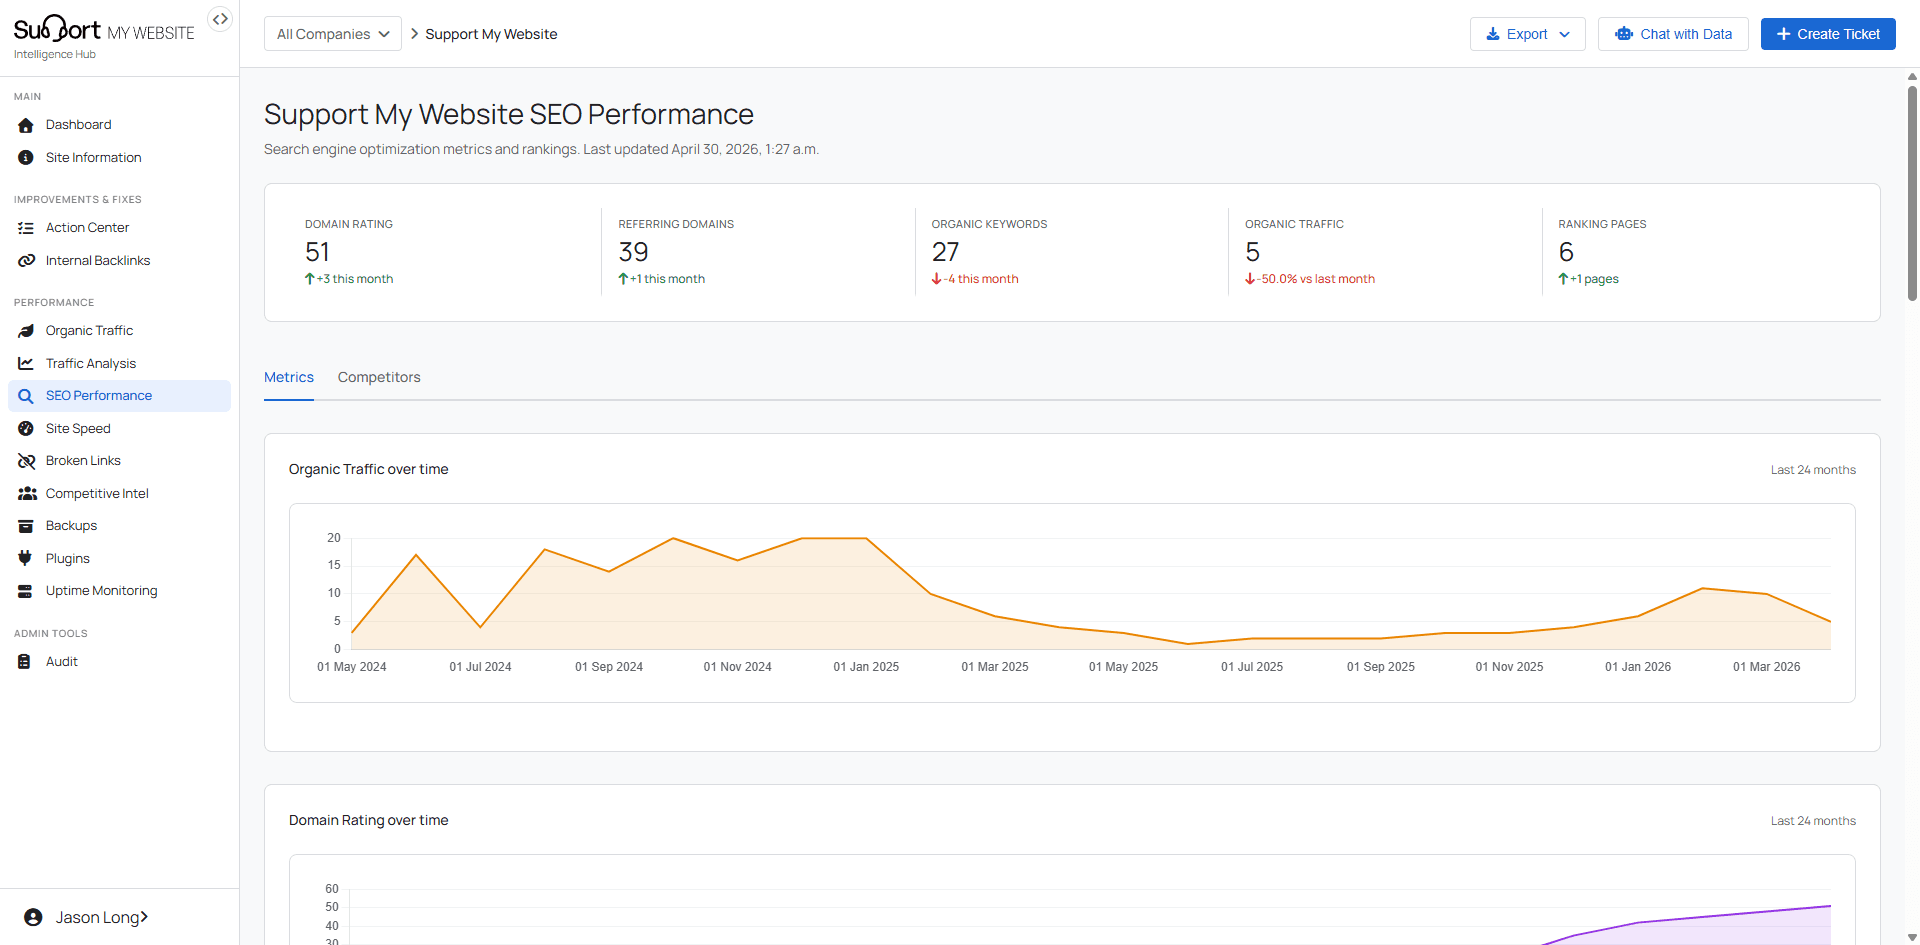Click the Create Ticket button
The image size is (1920, 945).
pyautogui.click(x=1828, y=34)
